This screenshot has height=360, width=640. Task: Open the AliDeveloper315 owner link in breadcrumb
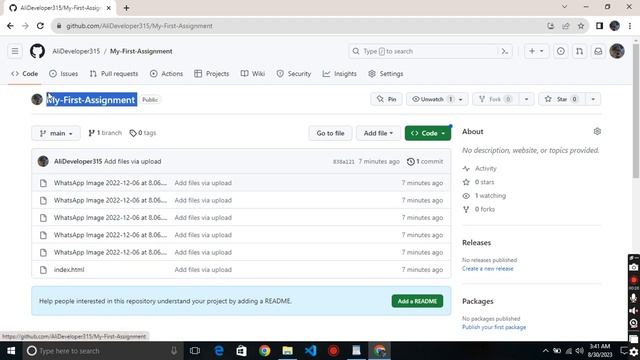click(76, 51)
